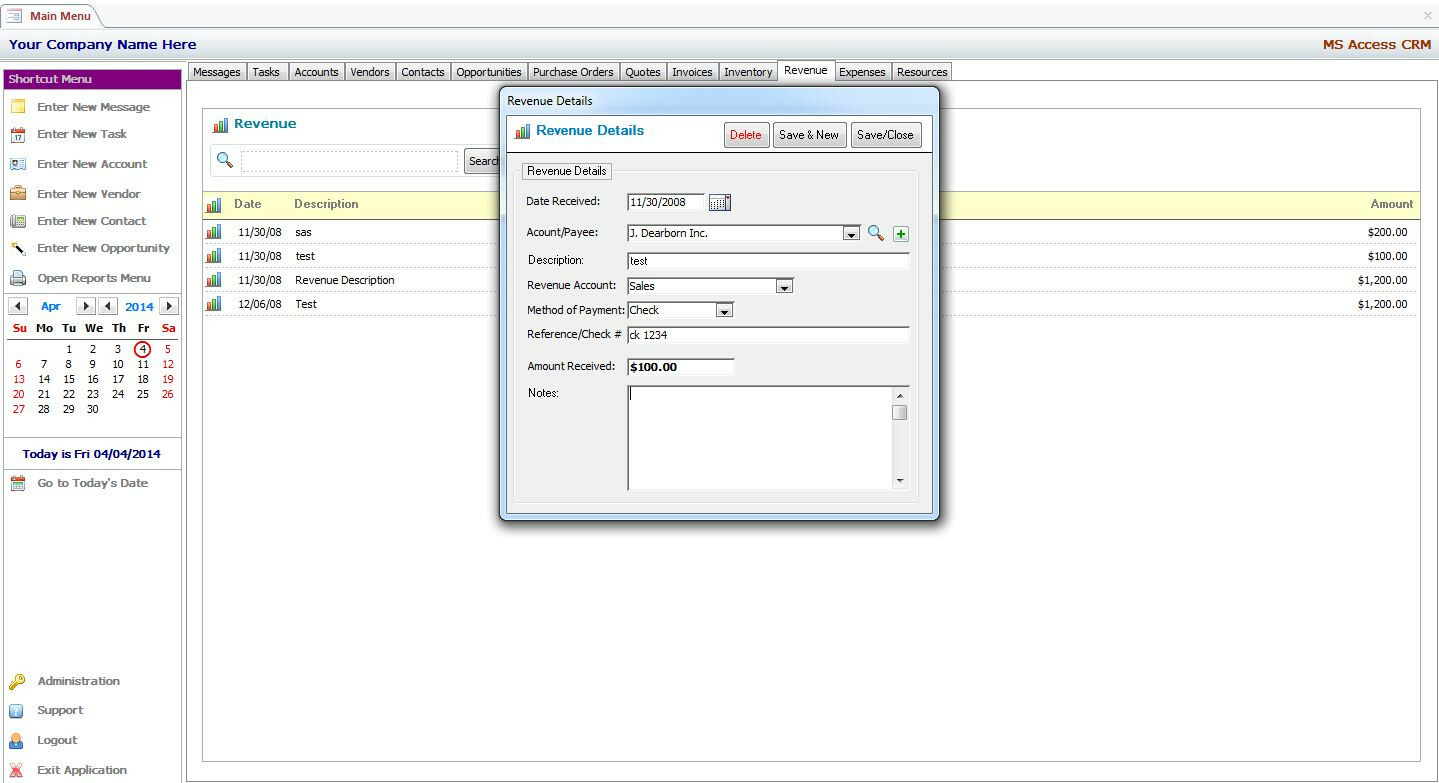The image size is (1439, 783).
Task: Click the search magnifier icon in Revenue list
Action: 225,160
